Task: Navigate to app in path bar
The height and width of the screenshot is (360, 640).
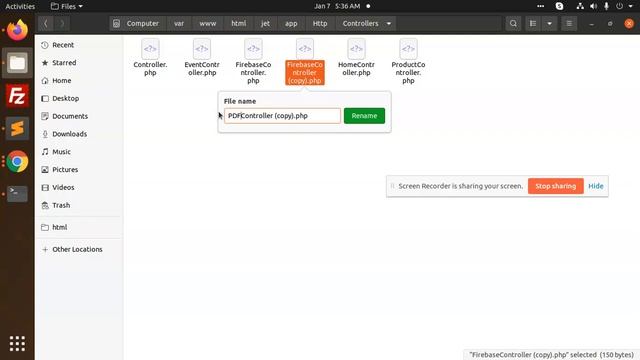Action: (291, 24)
